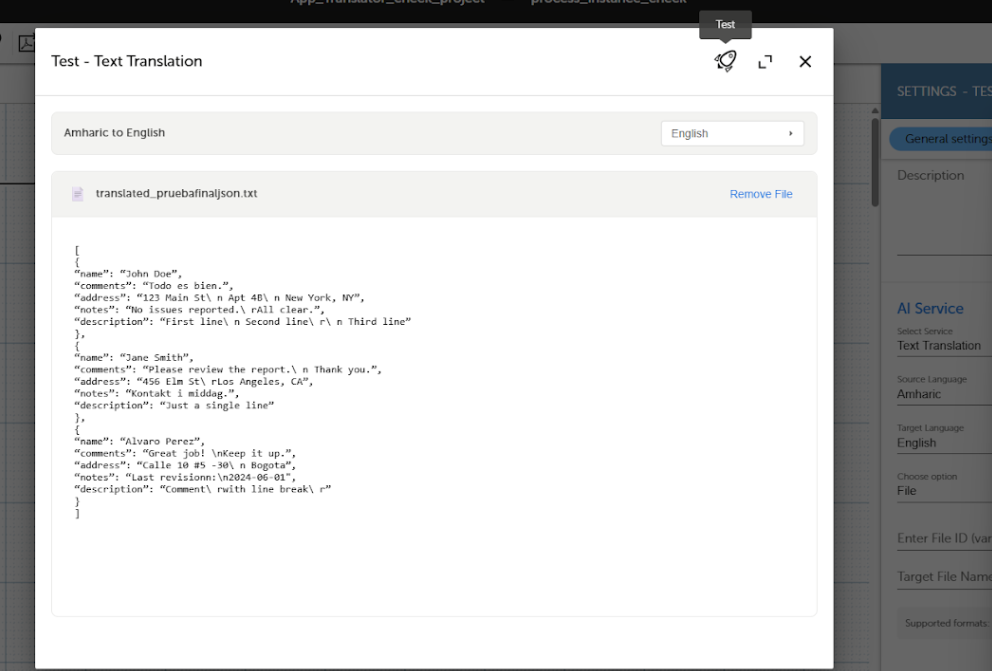Click the "notes": "Kontakt i middag." line
992x671 pixels.
pos(157,393)
